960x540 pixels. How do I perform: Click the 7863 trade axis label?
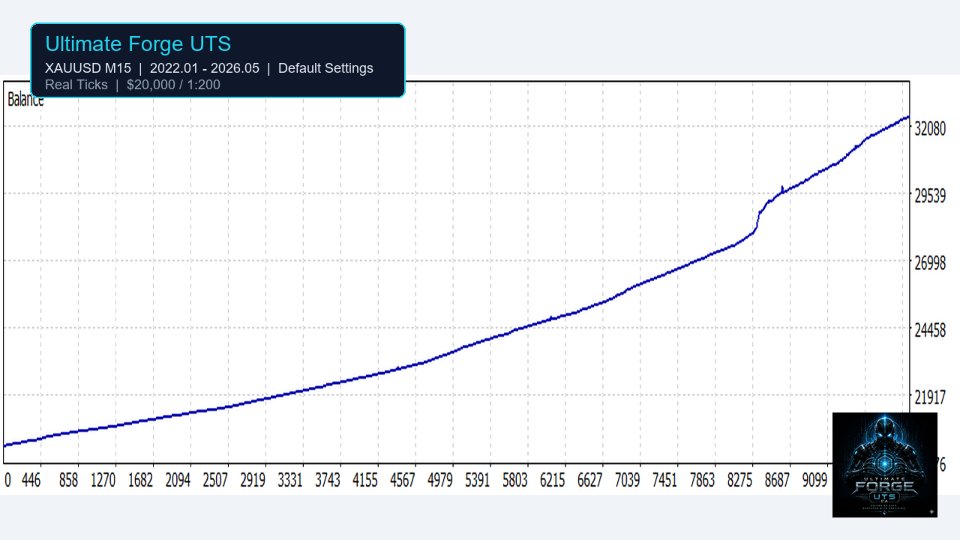(702, 480)
